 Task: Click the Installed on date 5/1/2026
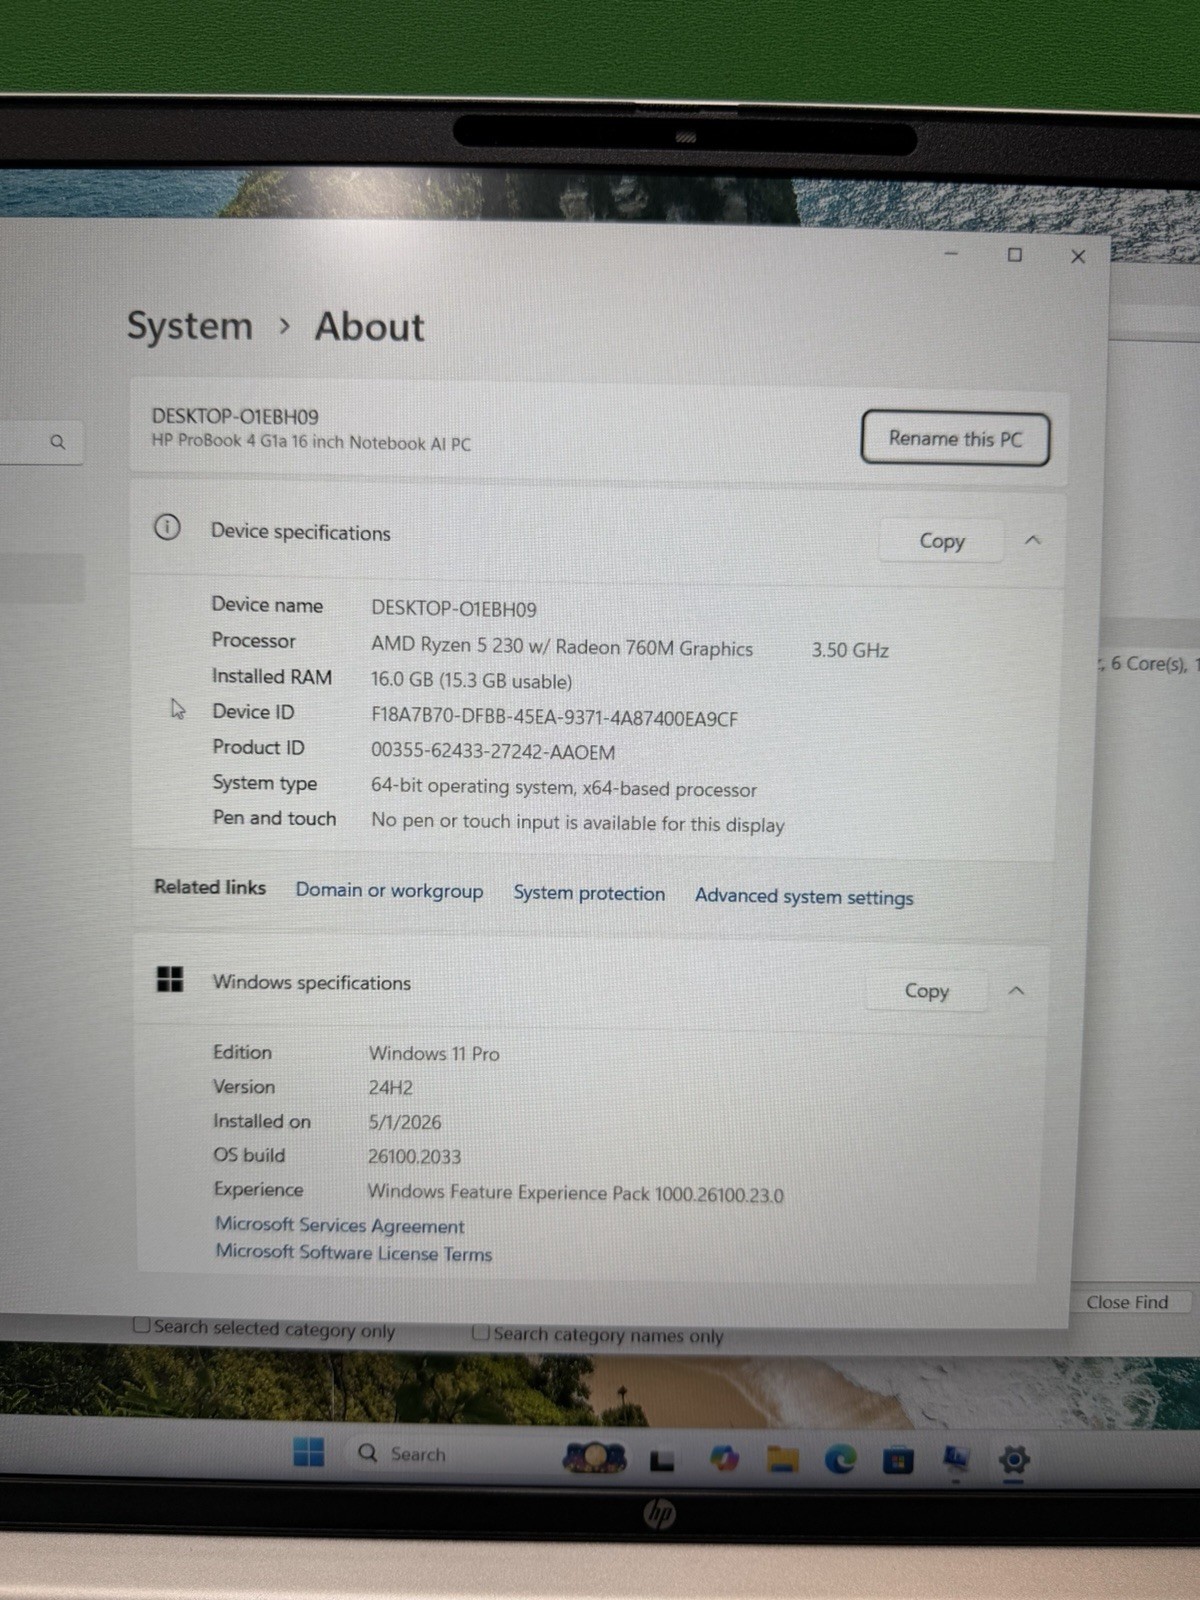click(404, 1122)
